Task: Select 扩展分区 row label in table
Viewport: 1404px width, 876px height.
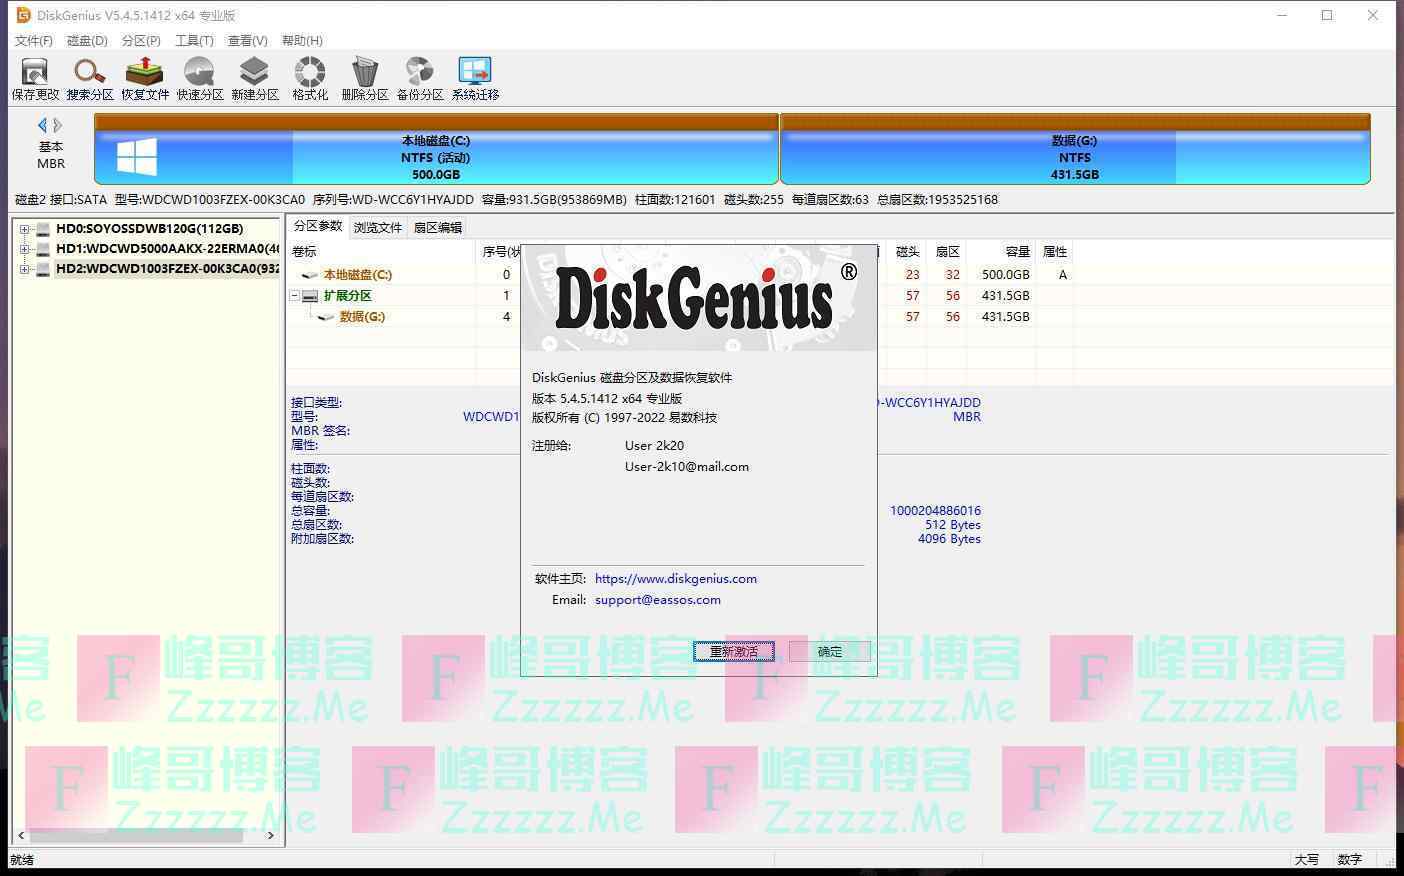Action: (x=347, y=296)
